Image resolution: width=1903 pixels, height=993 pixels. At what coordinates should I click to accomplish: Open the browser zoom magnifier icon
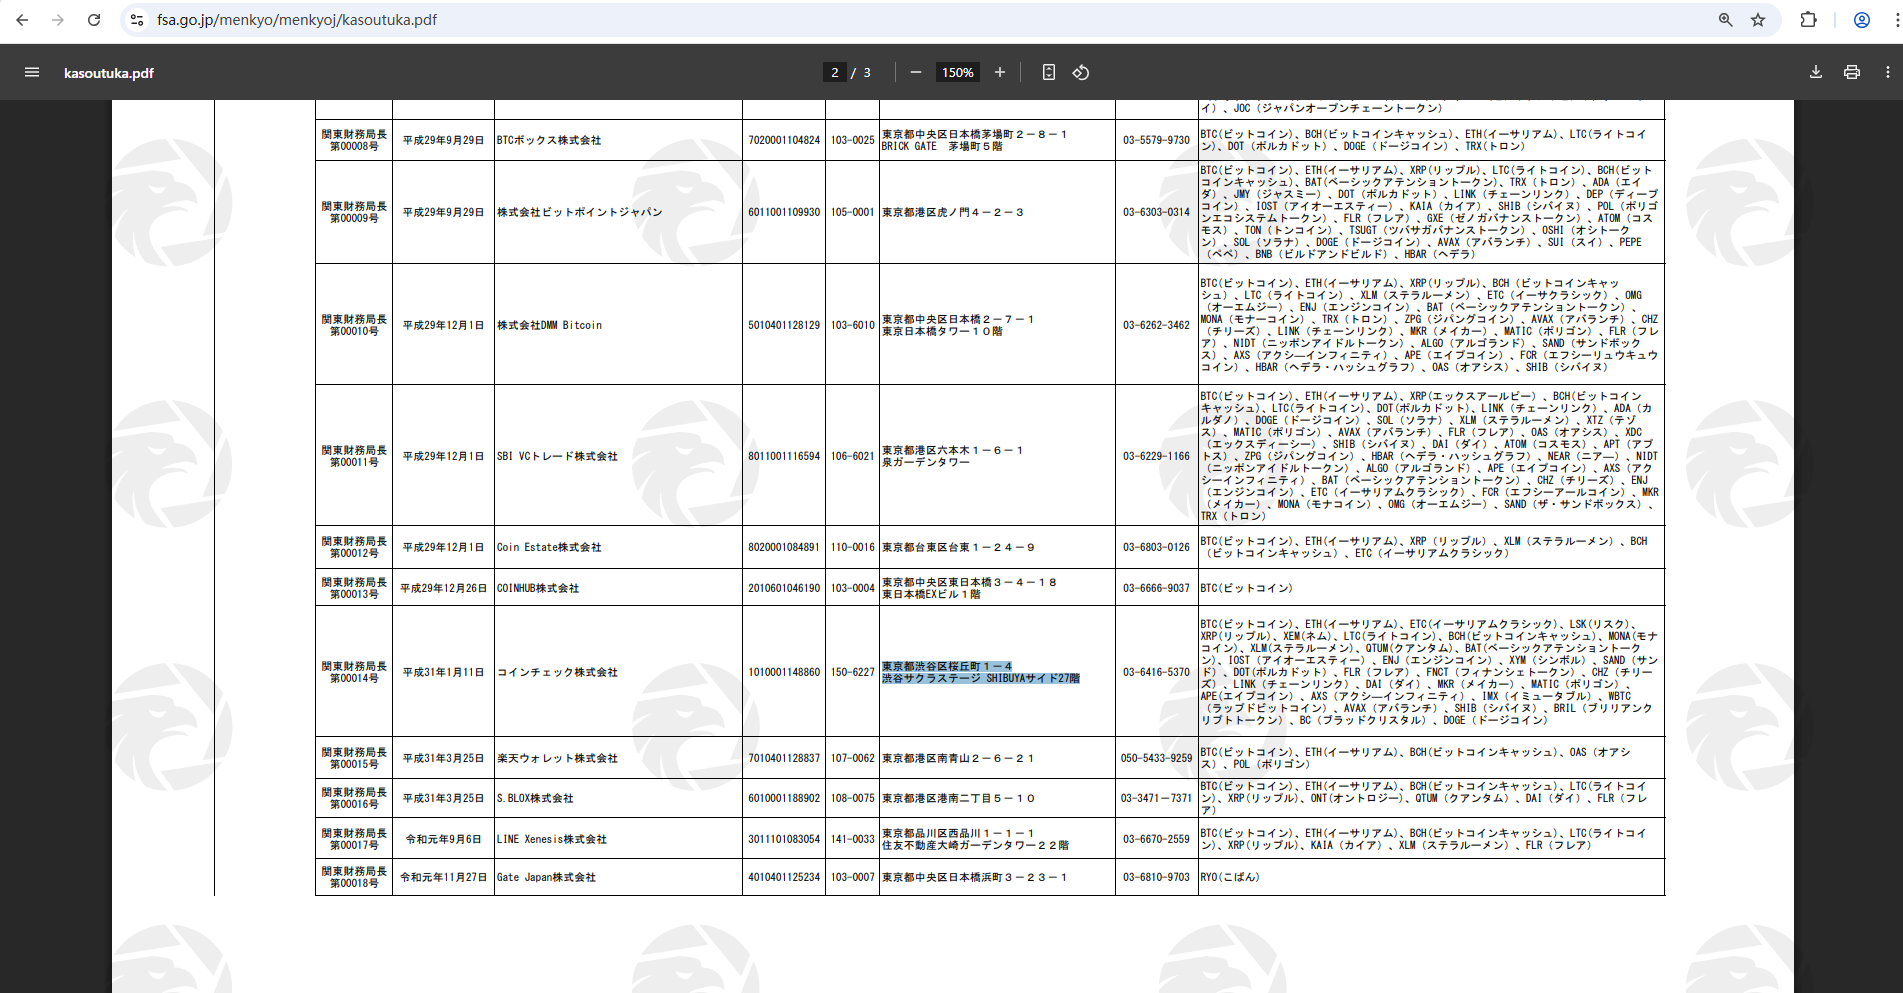point(1725,20)
